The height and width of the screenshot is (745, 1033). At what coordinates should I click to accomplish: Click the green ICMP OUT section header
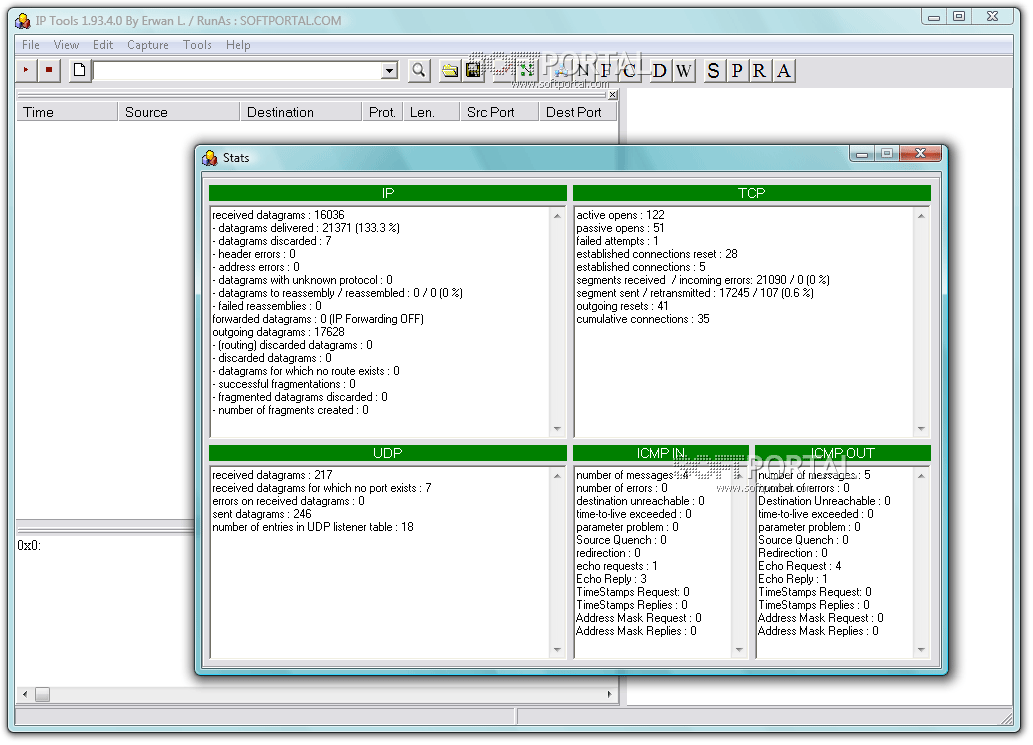843,453
